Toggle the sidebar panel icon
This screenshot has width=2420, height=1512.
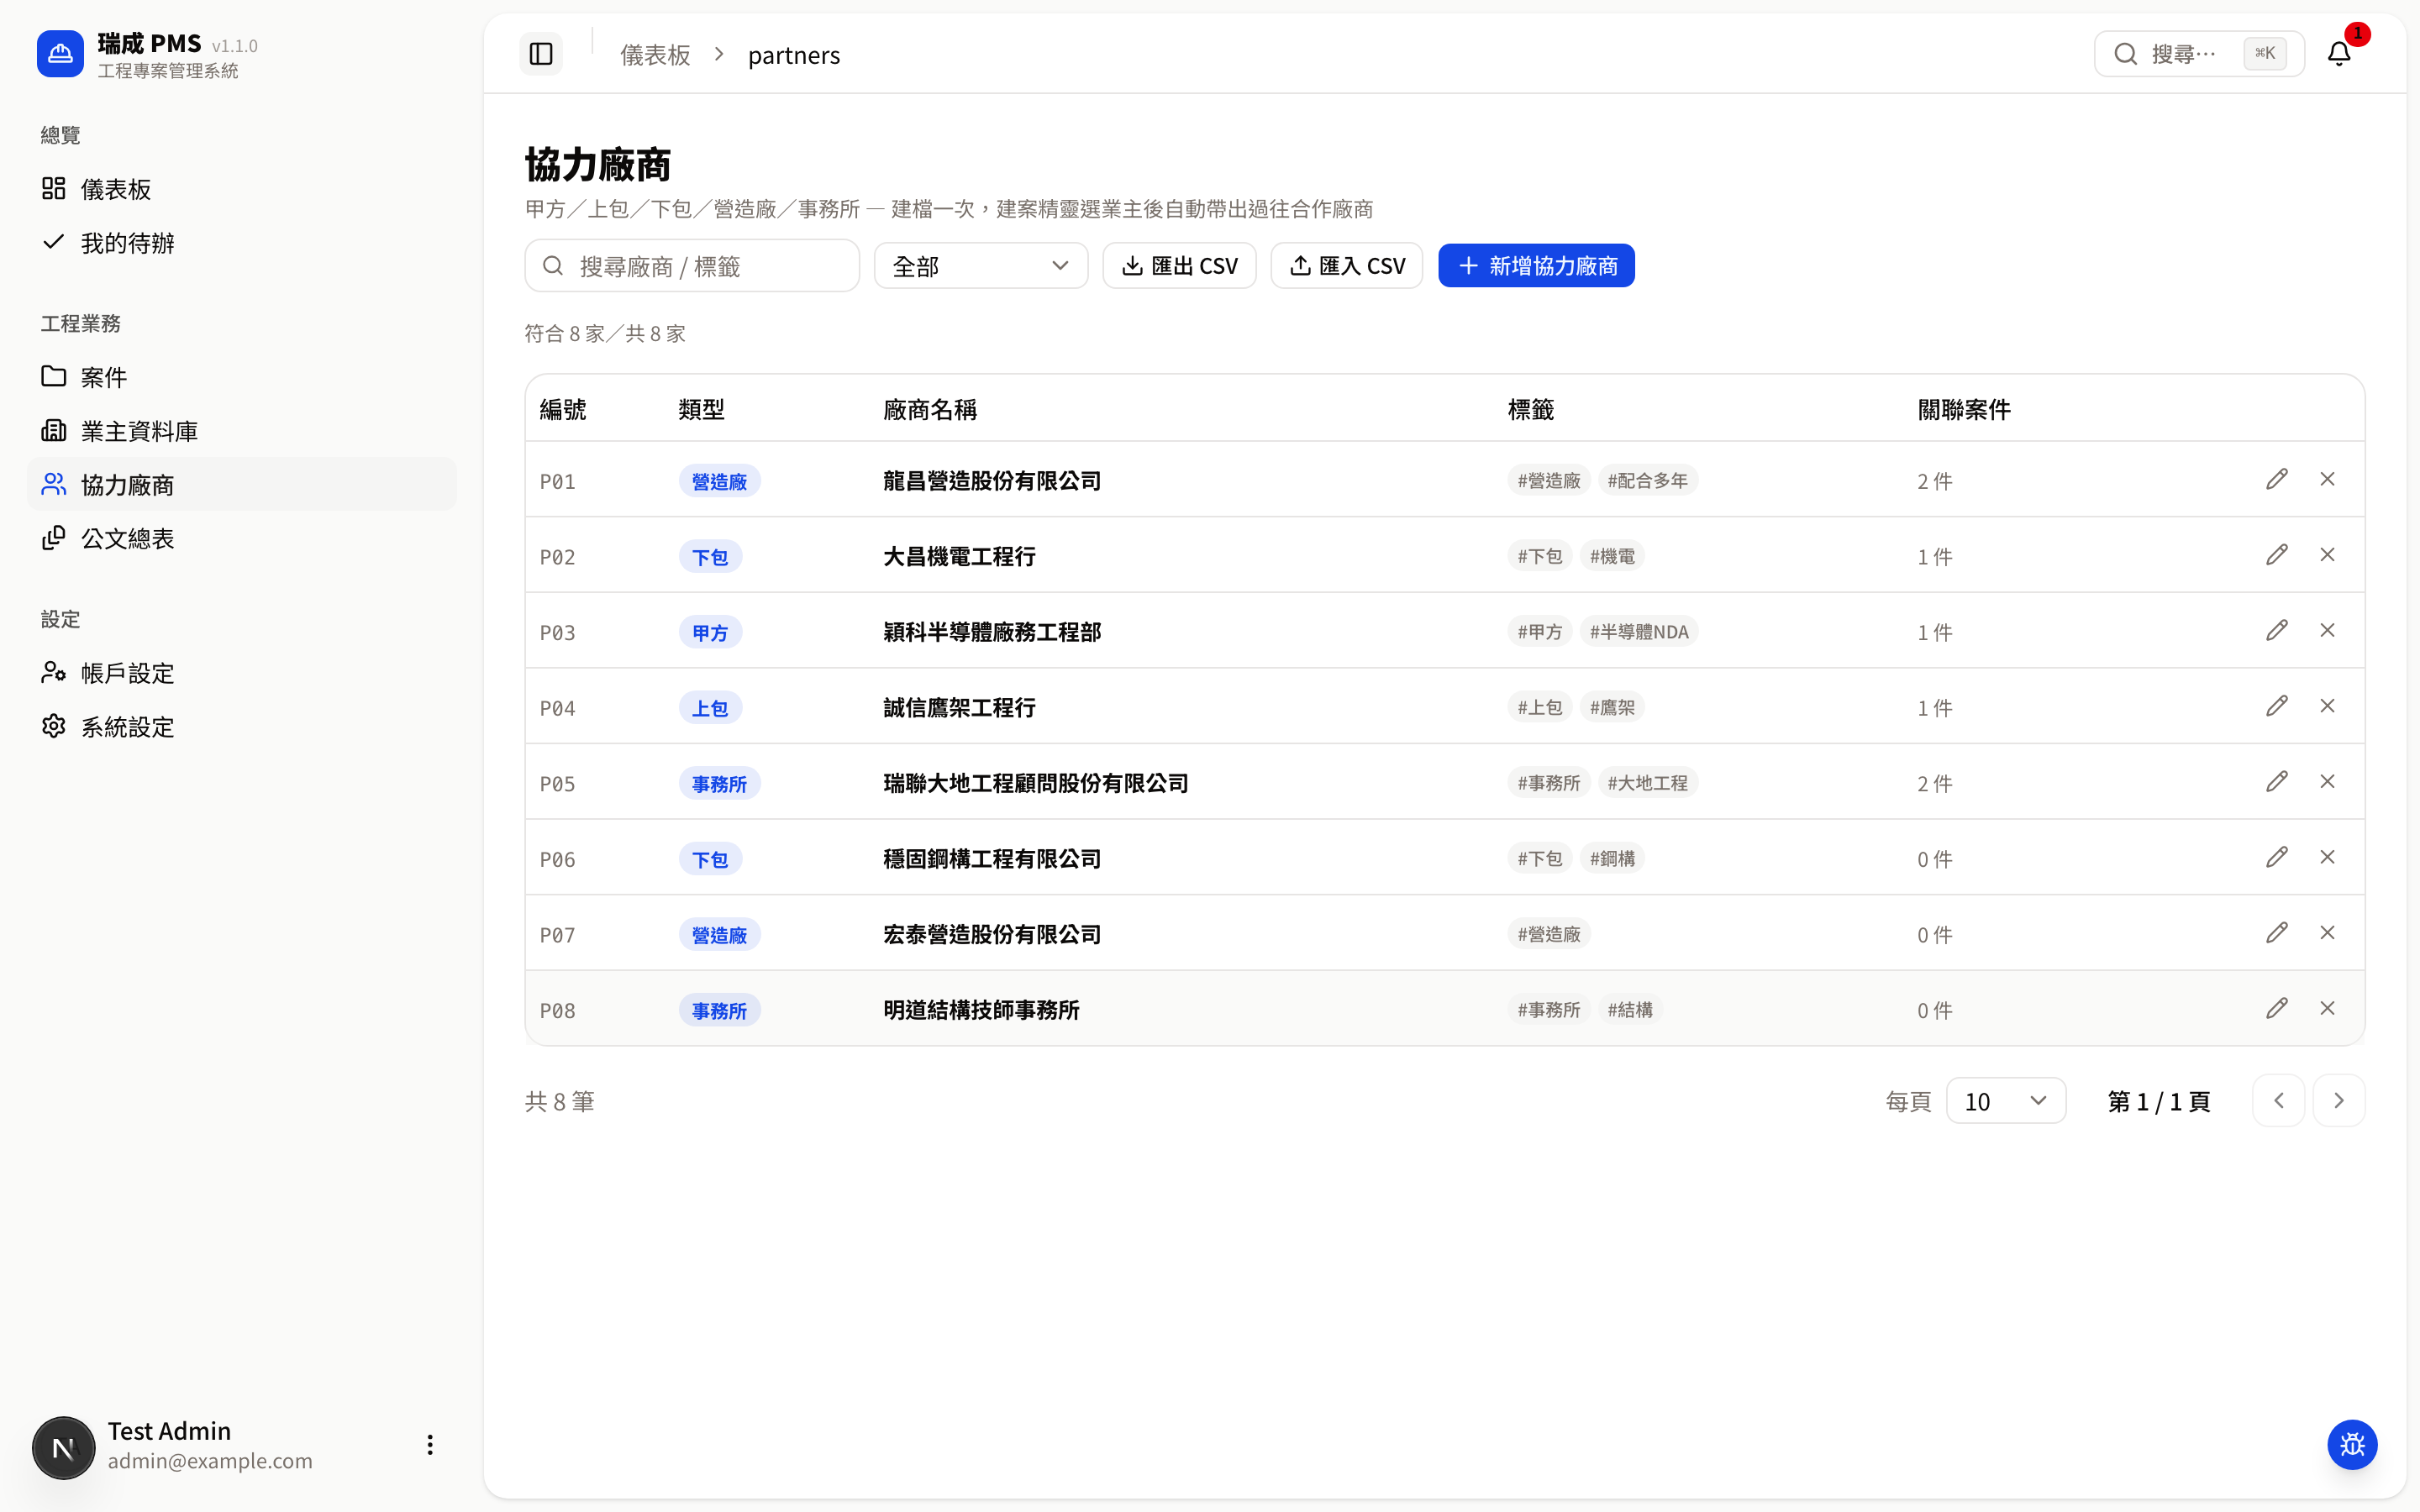[541, 54]
